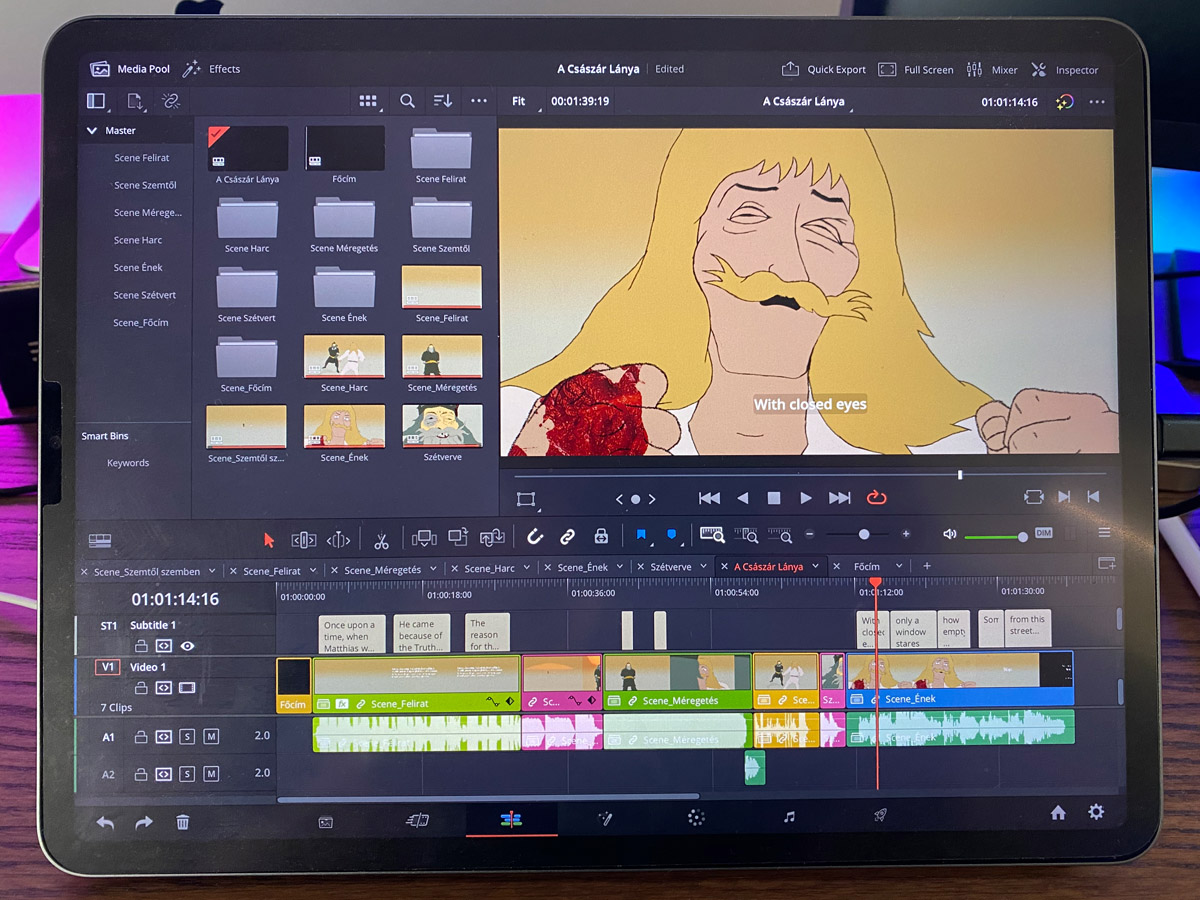Solo audio track A1
Image resolution: width=1200 pixels, height=900 pixels.
click(187, 737)
